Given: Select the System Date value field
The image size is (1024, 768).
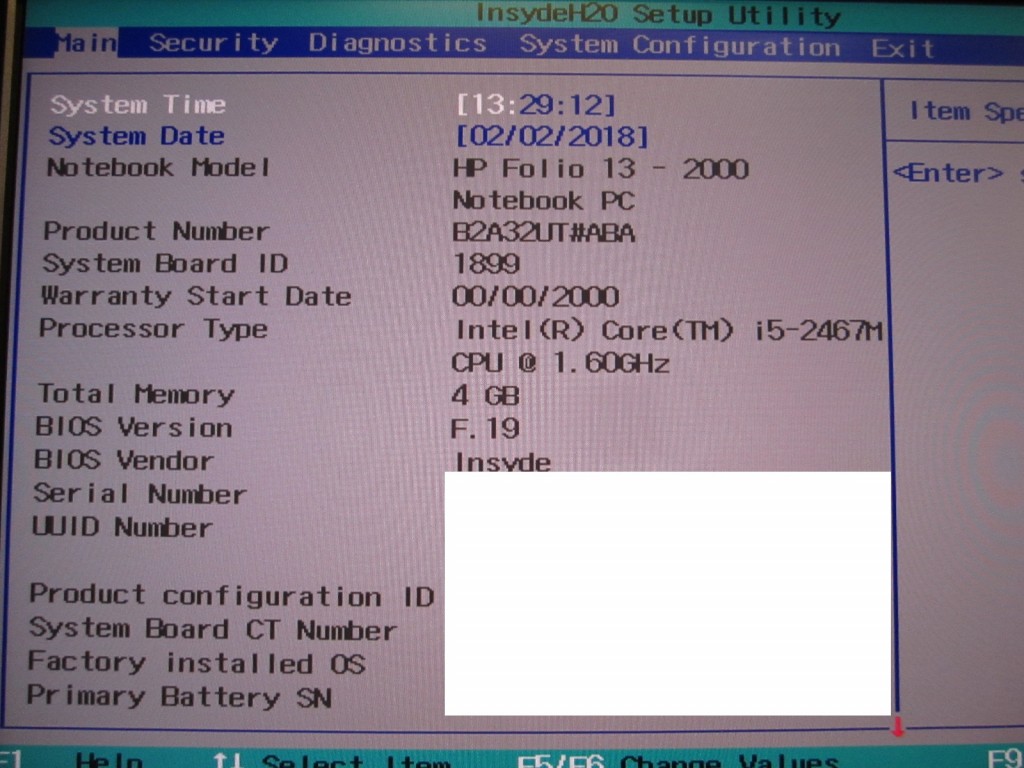Looking at the screenshot, I should pyautogui.click(x=552, y=136).
